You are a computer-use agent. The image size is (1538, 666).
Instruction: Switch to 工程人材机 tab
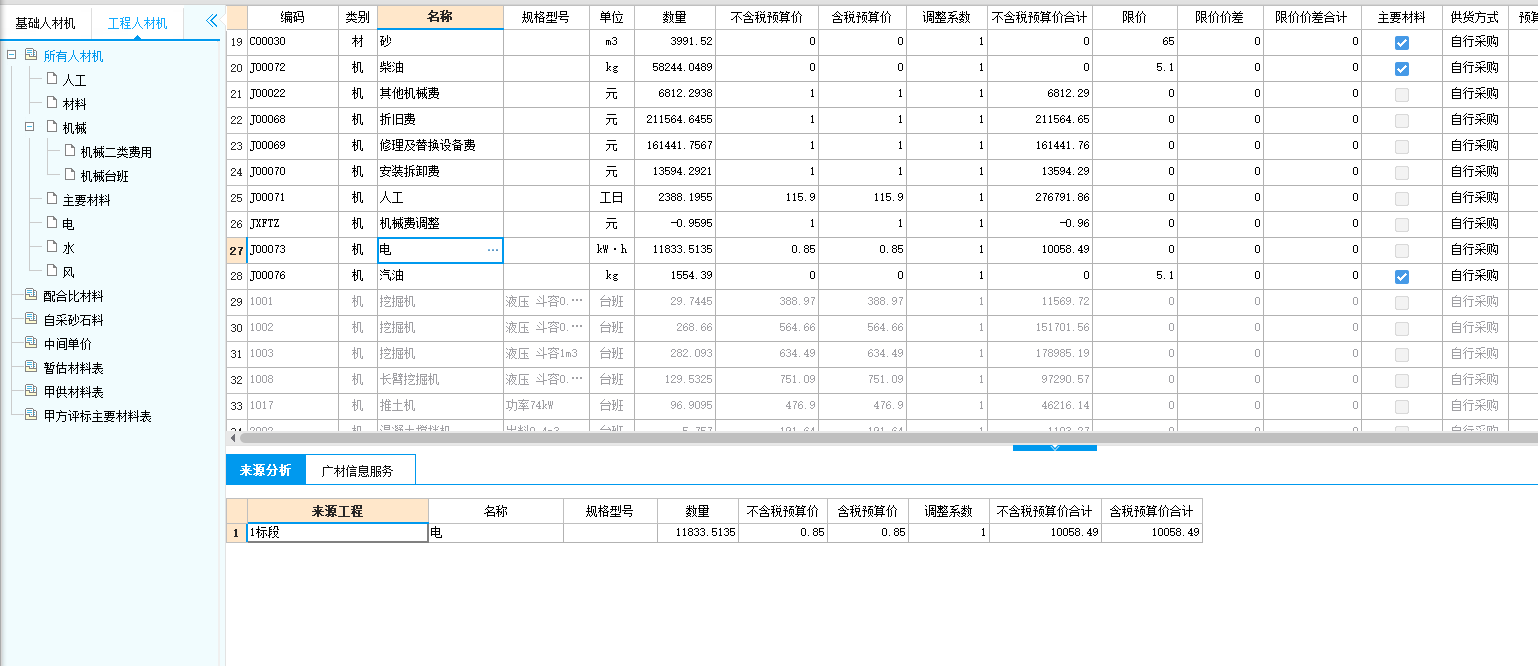[x=138, y=23]
